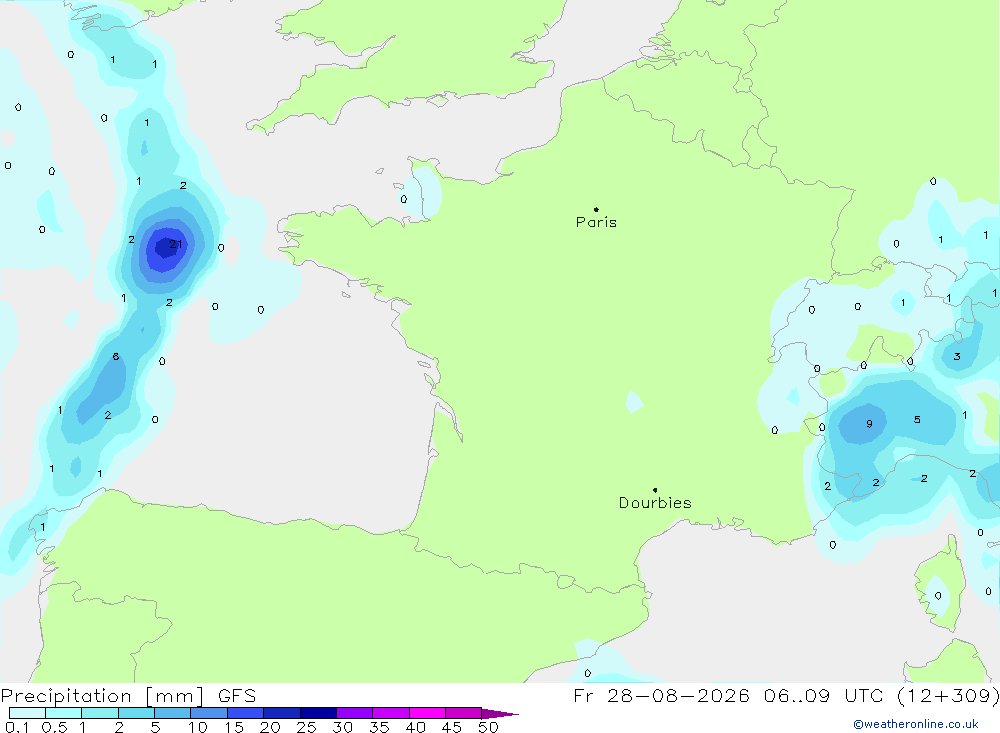Select the purple 30-35 legend swatch
Viewport: 1000px width, 733px height.
coord(355,713)
